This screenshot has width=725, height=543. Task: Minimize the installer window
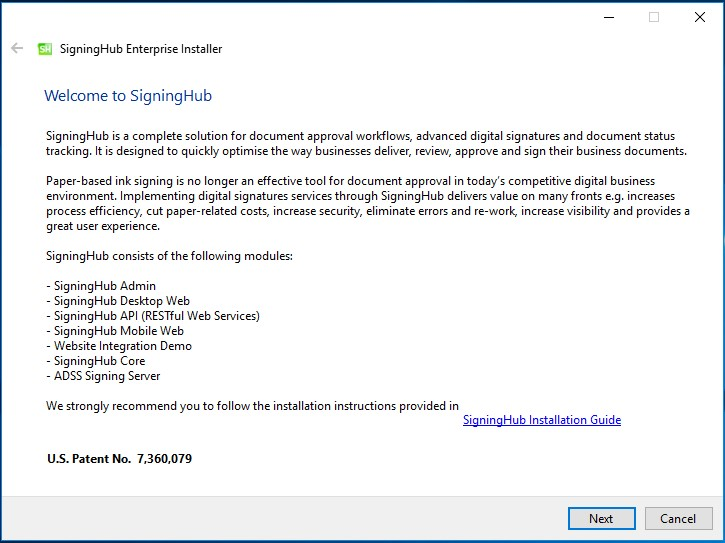click(609, 18)
